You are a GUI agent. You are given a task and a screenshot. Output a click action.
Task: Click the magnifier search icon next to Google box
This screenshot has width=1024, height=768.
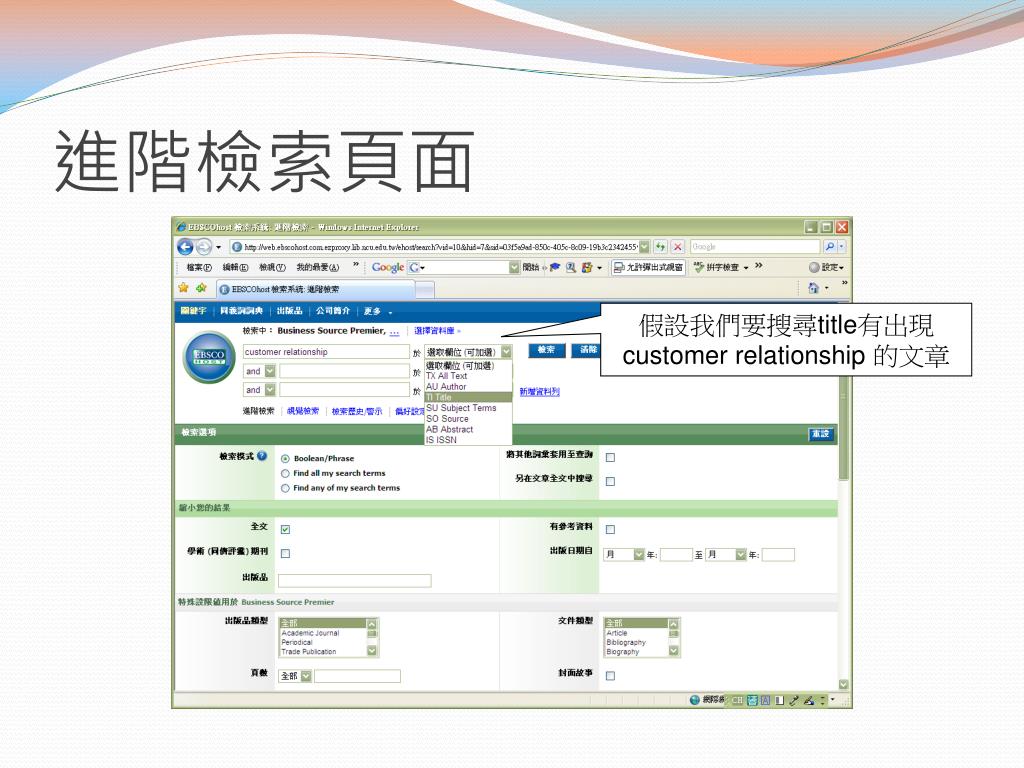point(829,247)
